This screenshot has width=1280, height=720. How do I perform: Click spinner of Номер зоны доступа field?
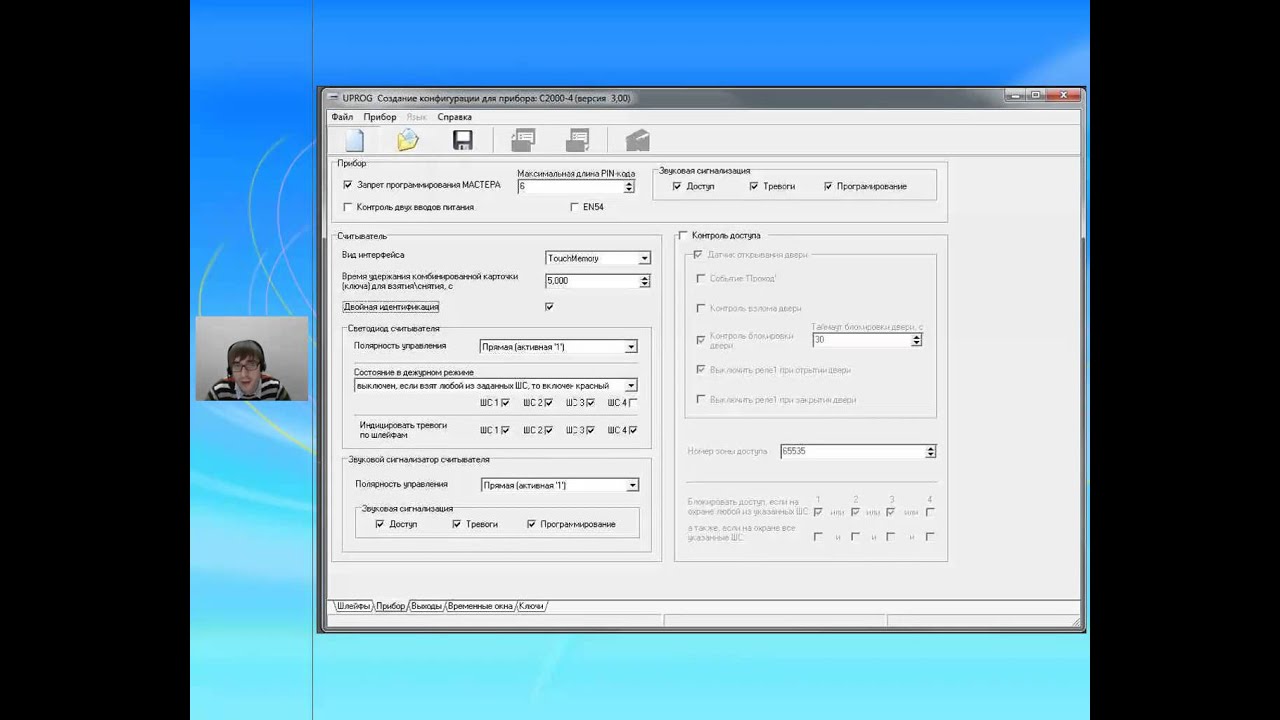(931, 452)
